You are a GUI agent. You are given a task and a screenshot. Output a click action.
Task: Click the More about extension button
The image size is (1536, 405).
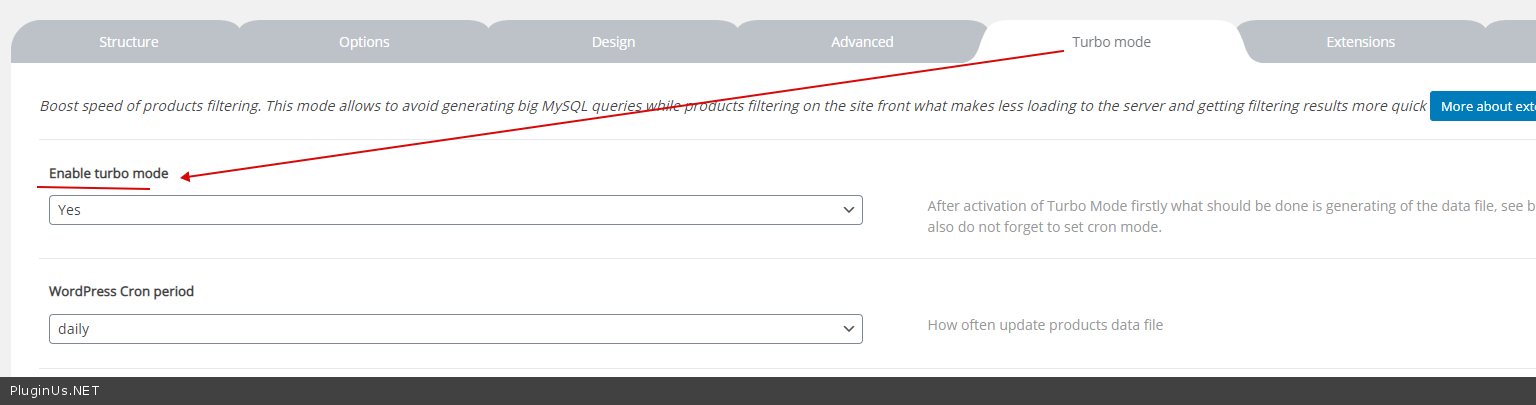point(1486,106)
